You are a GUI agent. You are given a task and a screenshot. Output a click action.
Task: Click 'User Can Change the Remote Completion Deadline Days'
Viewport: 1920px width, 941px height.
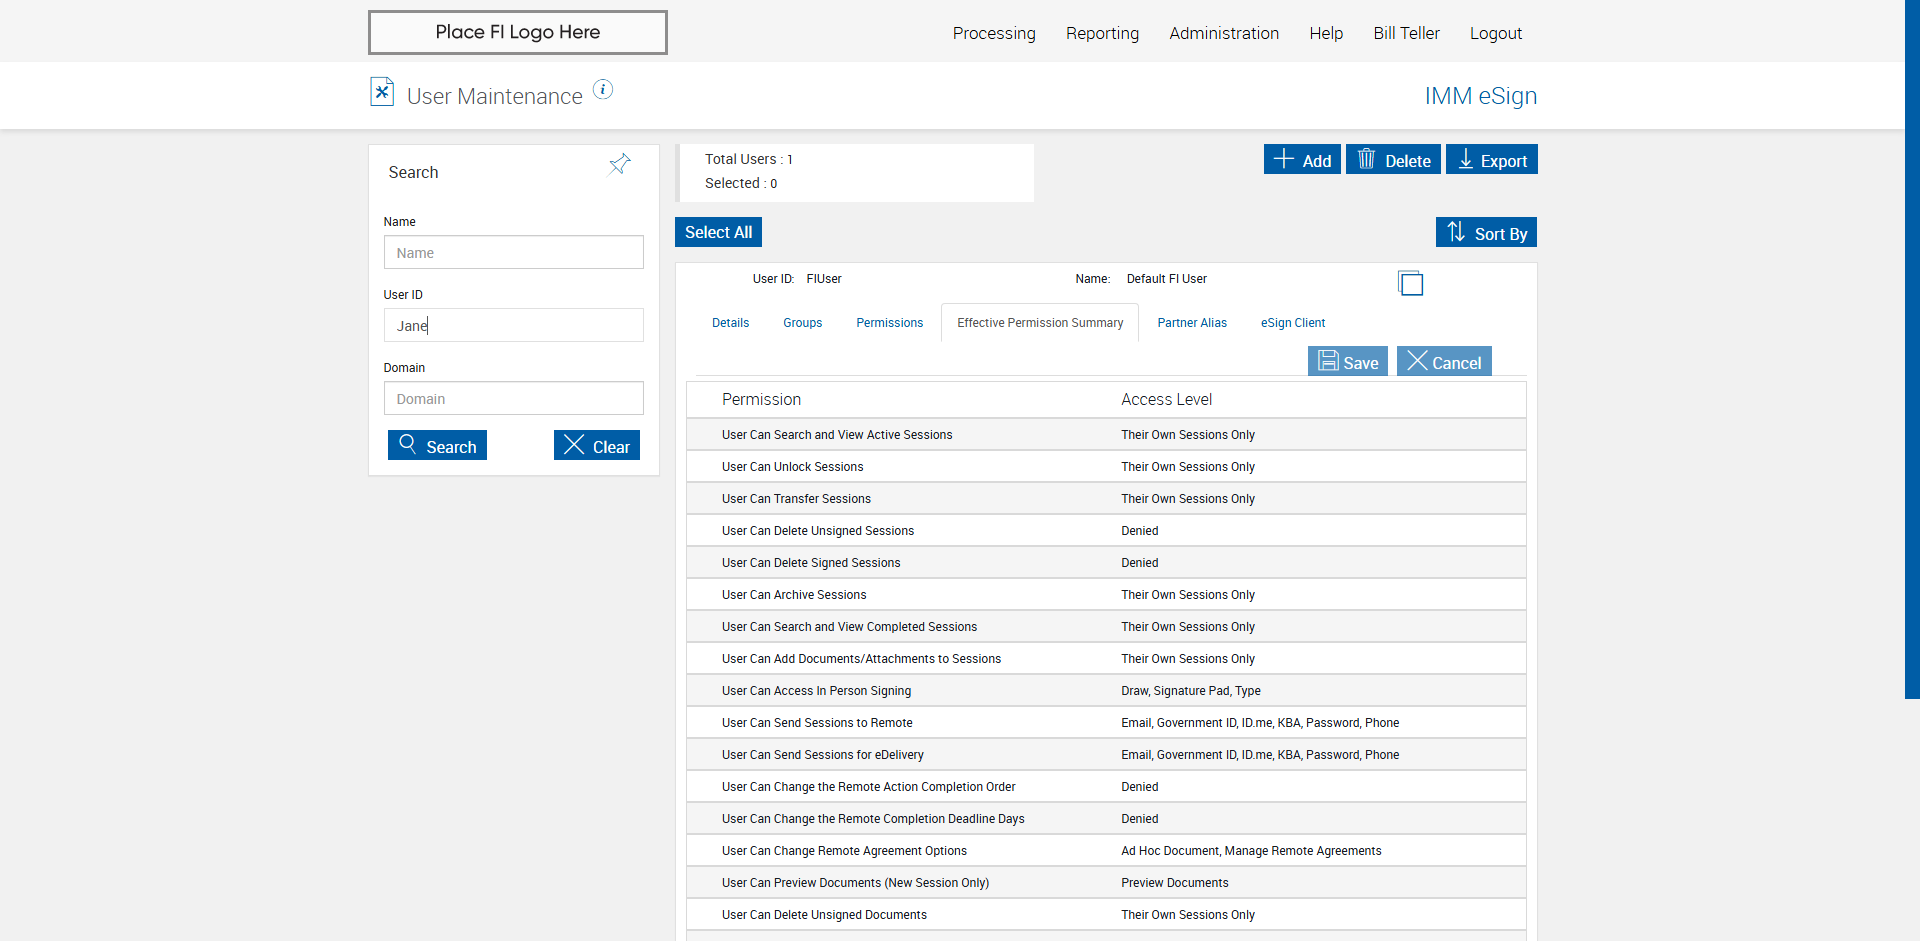pyautogui.click(x=873, y=819)
